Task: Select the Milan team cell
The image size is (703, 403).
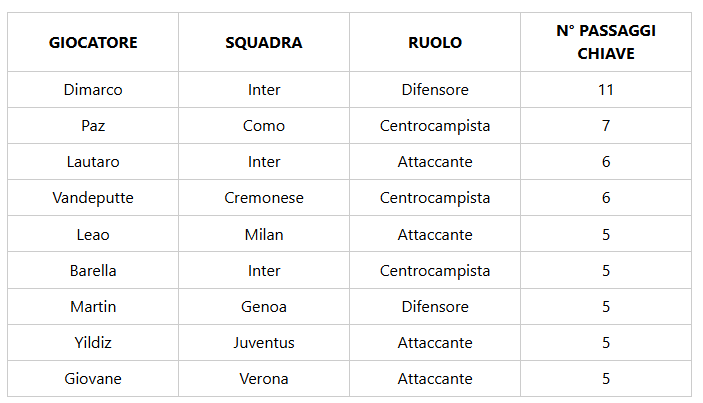Action: click(x=264, y=235)
